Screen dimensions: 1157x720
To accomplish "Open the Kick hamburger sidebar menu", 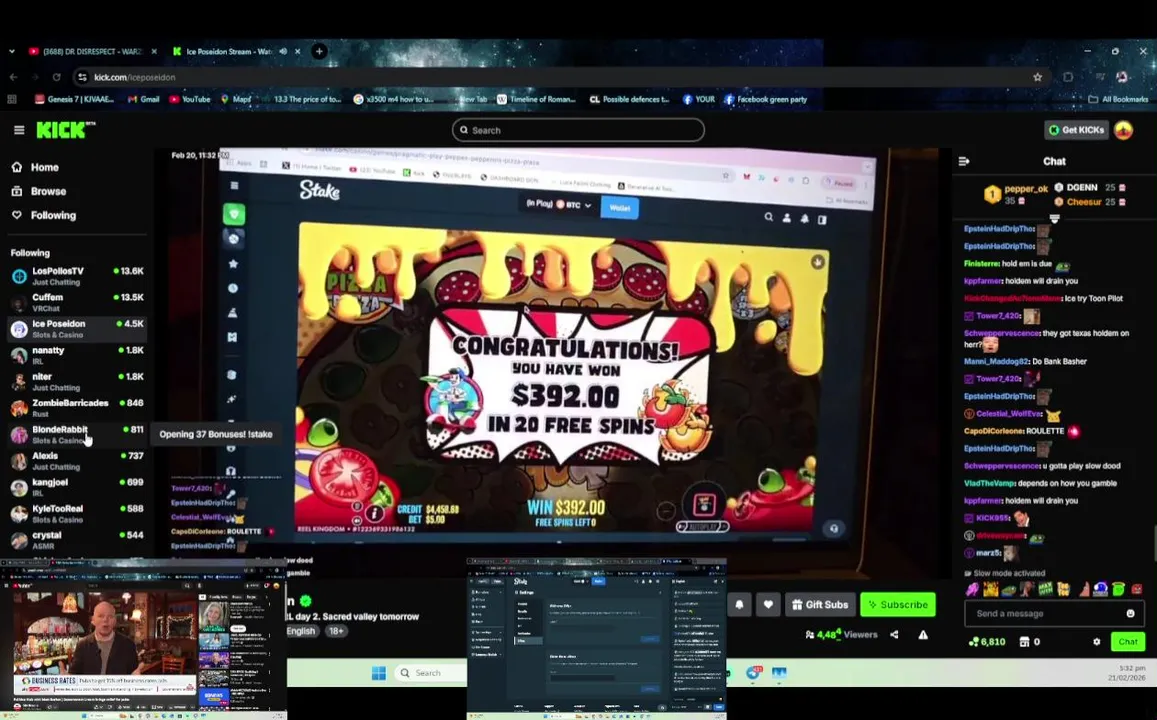I will (19, 130).
